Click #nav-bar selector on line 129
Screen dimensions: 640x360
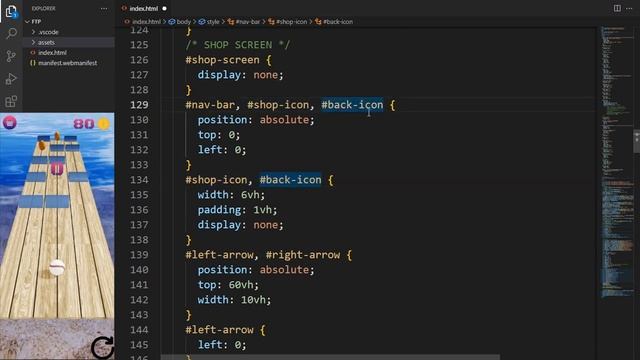[210, 105]
